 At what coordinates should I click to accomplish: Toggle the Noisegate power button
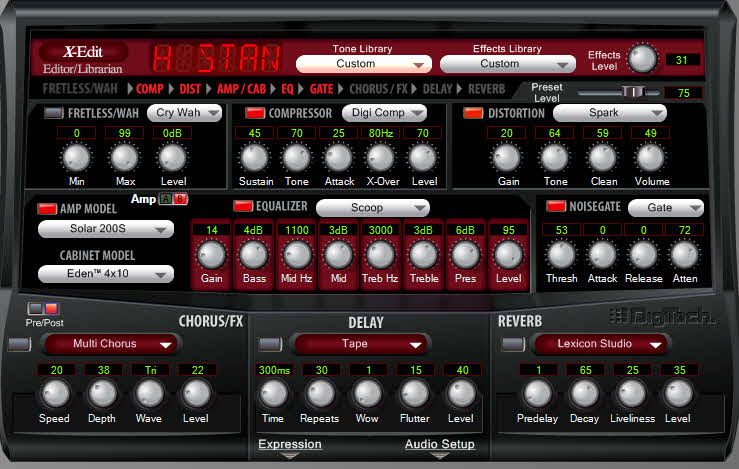pyautogui.click(x=556, y=206)
